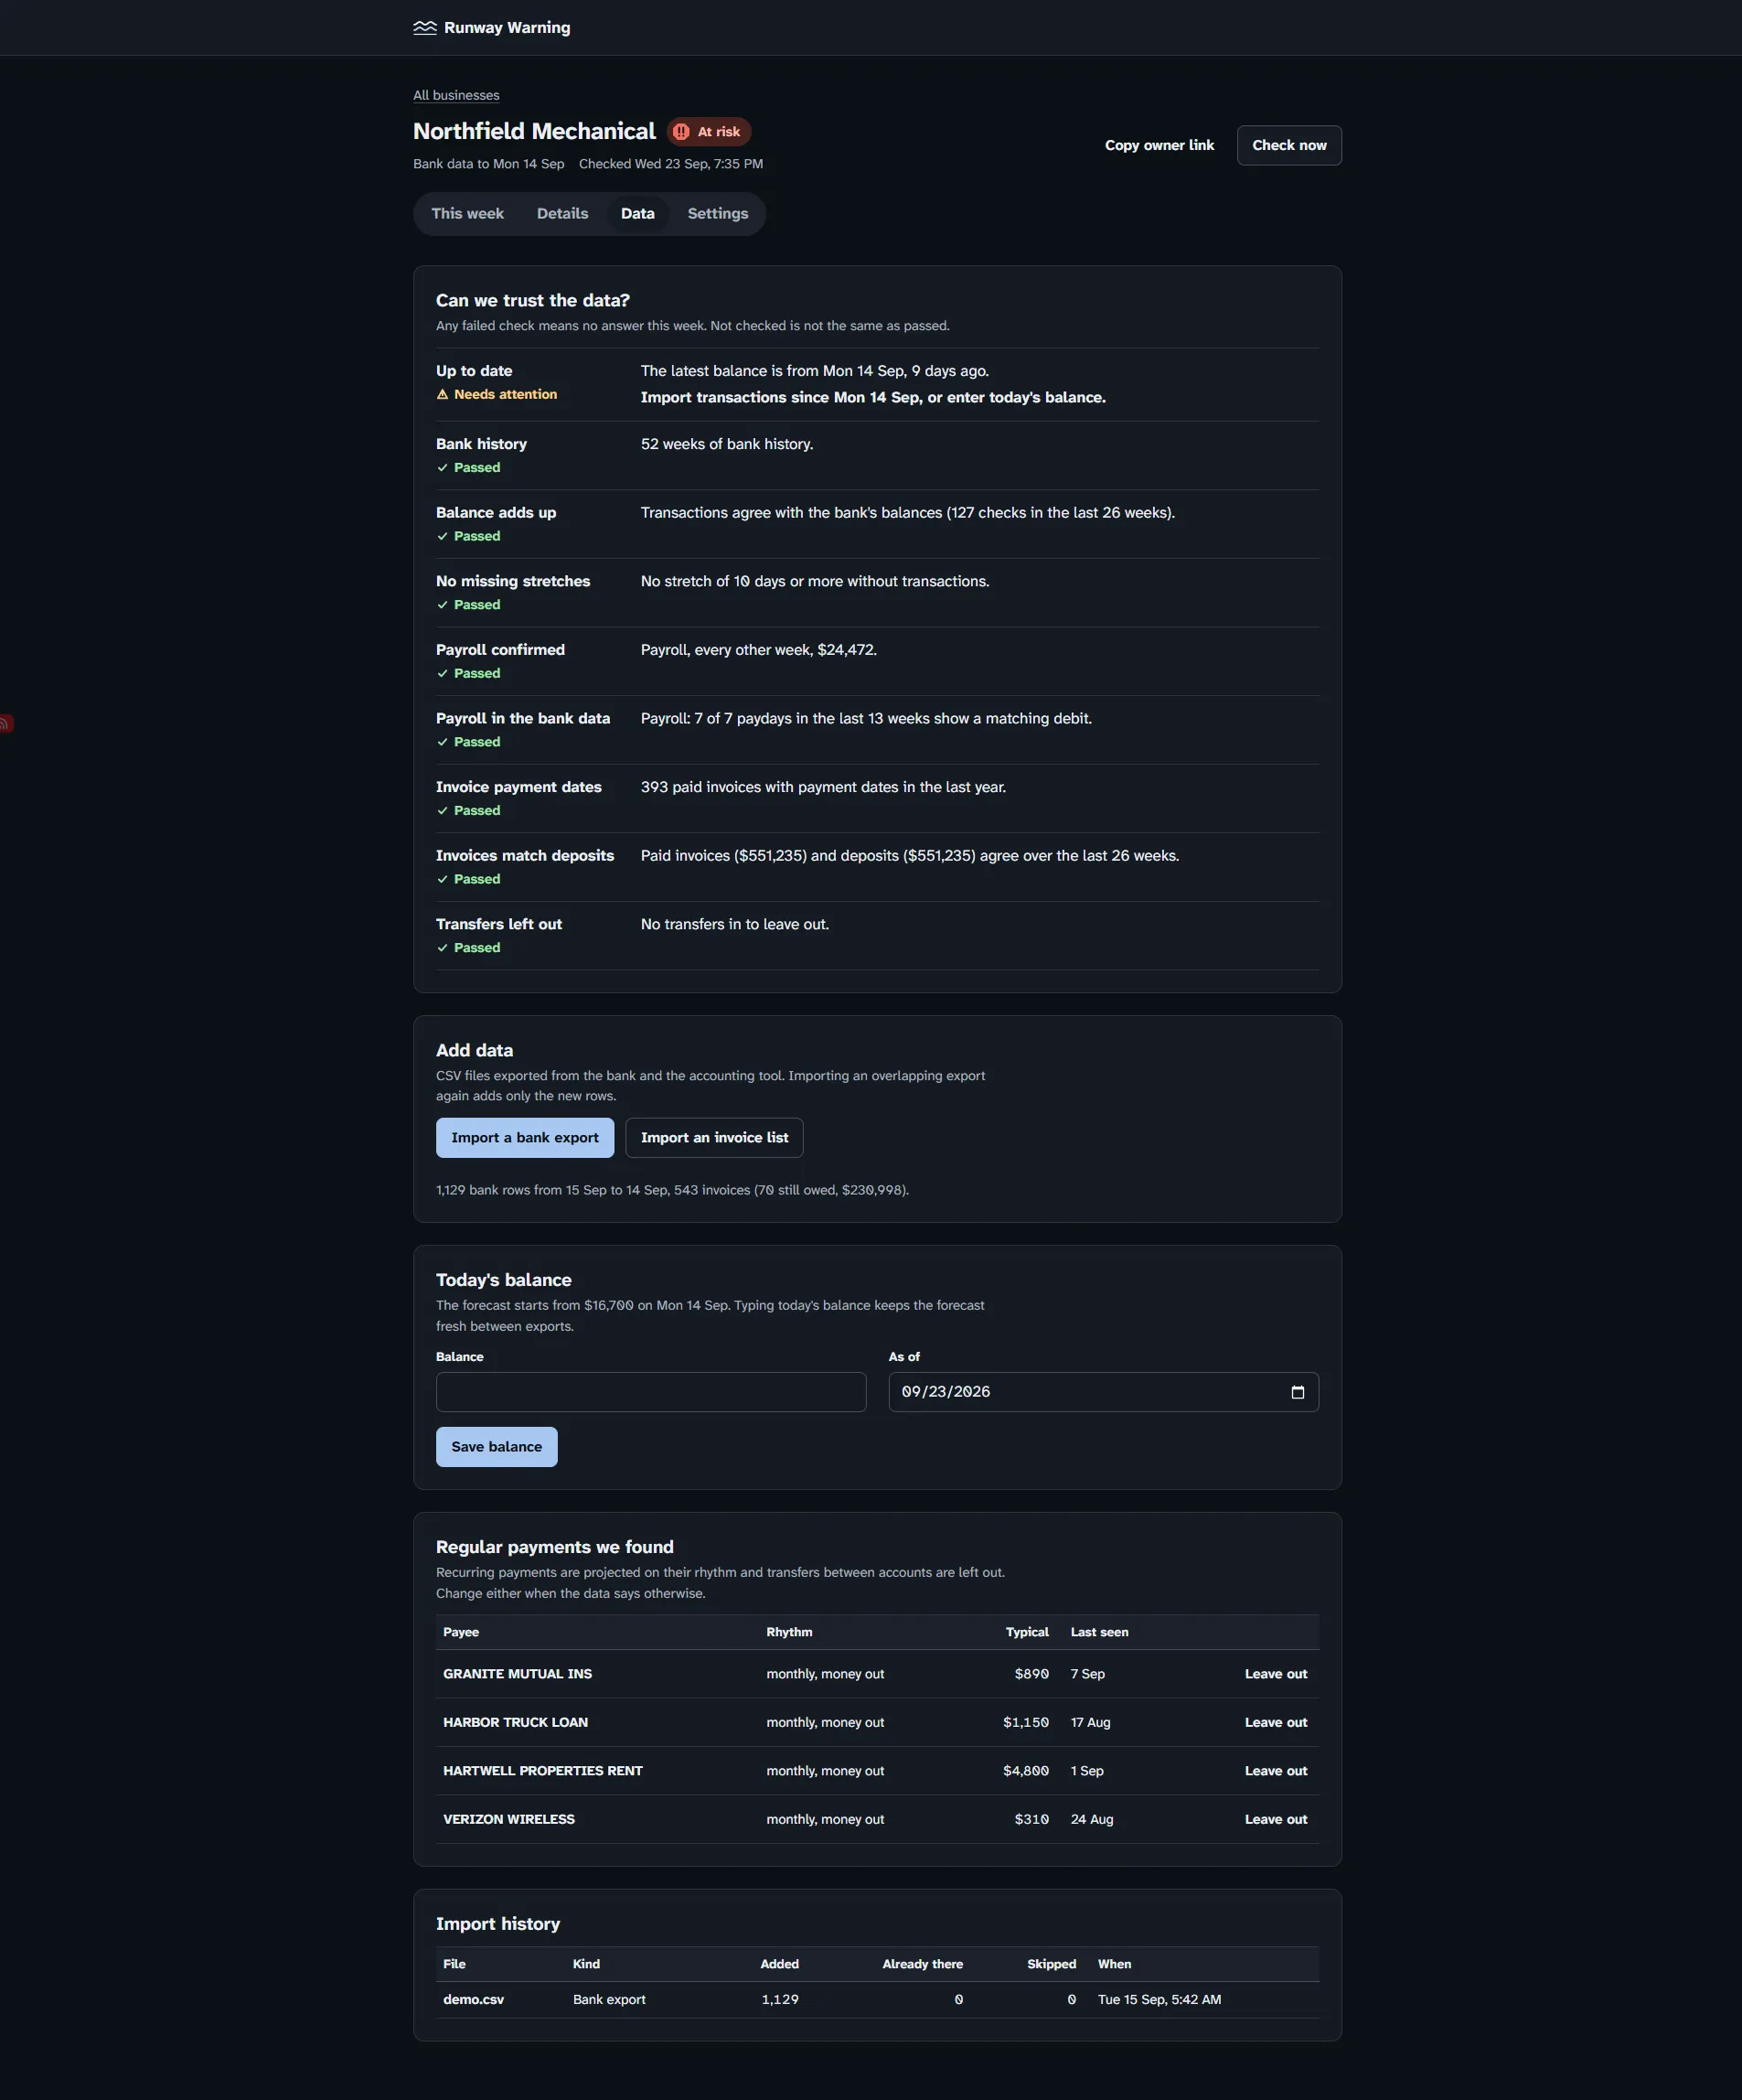1742x2100 pixels.
Task: Select the Data tab
Action: tap(637, 214)
